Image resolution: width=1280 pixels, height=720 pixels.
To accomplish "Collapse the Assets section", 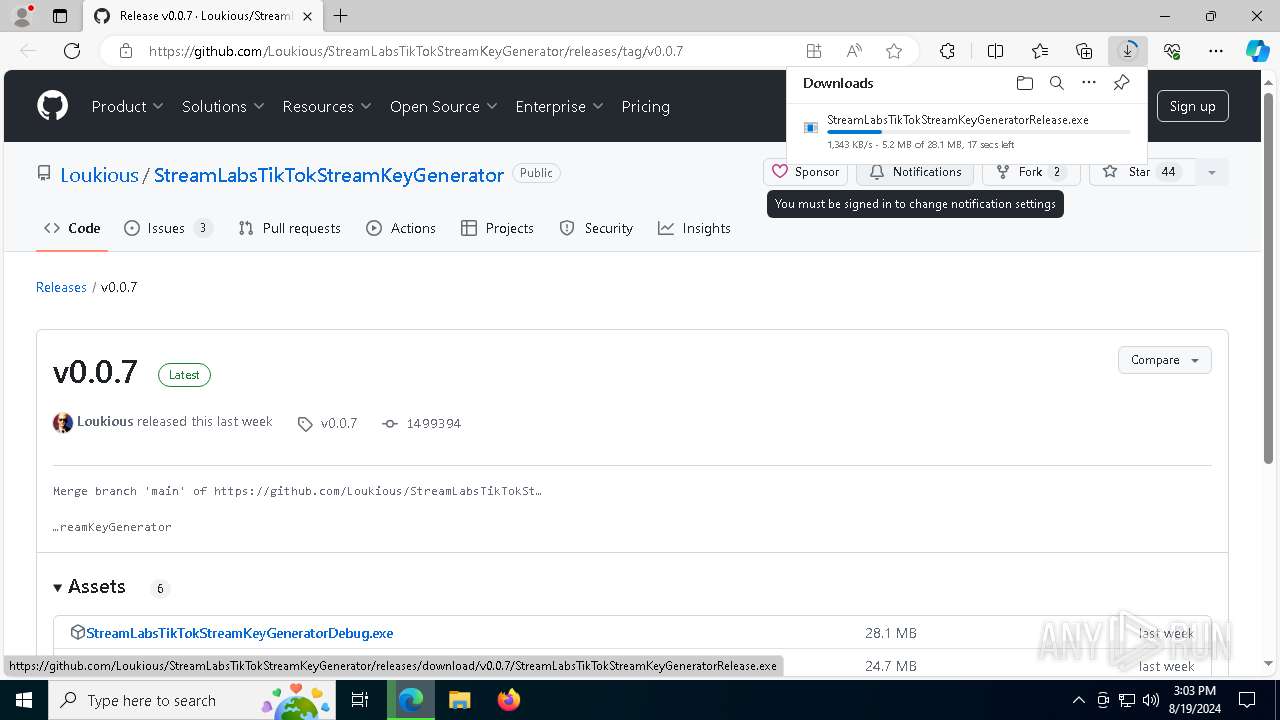I will coord(90,587).
